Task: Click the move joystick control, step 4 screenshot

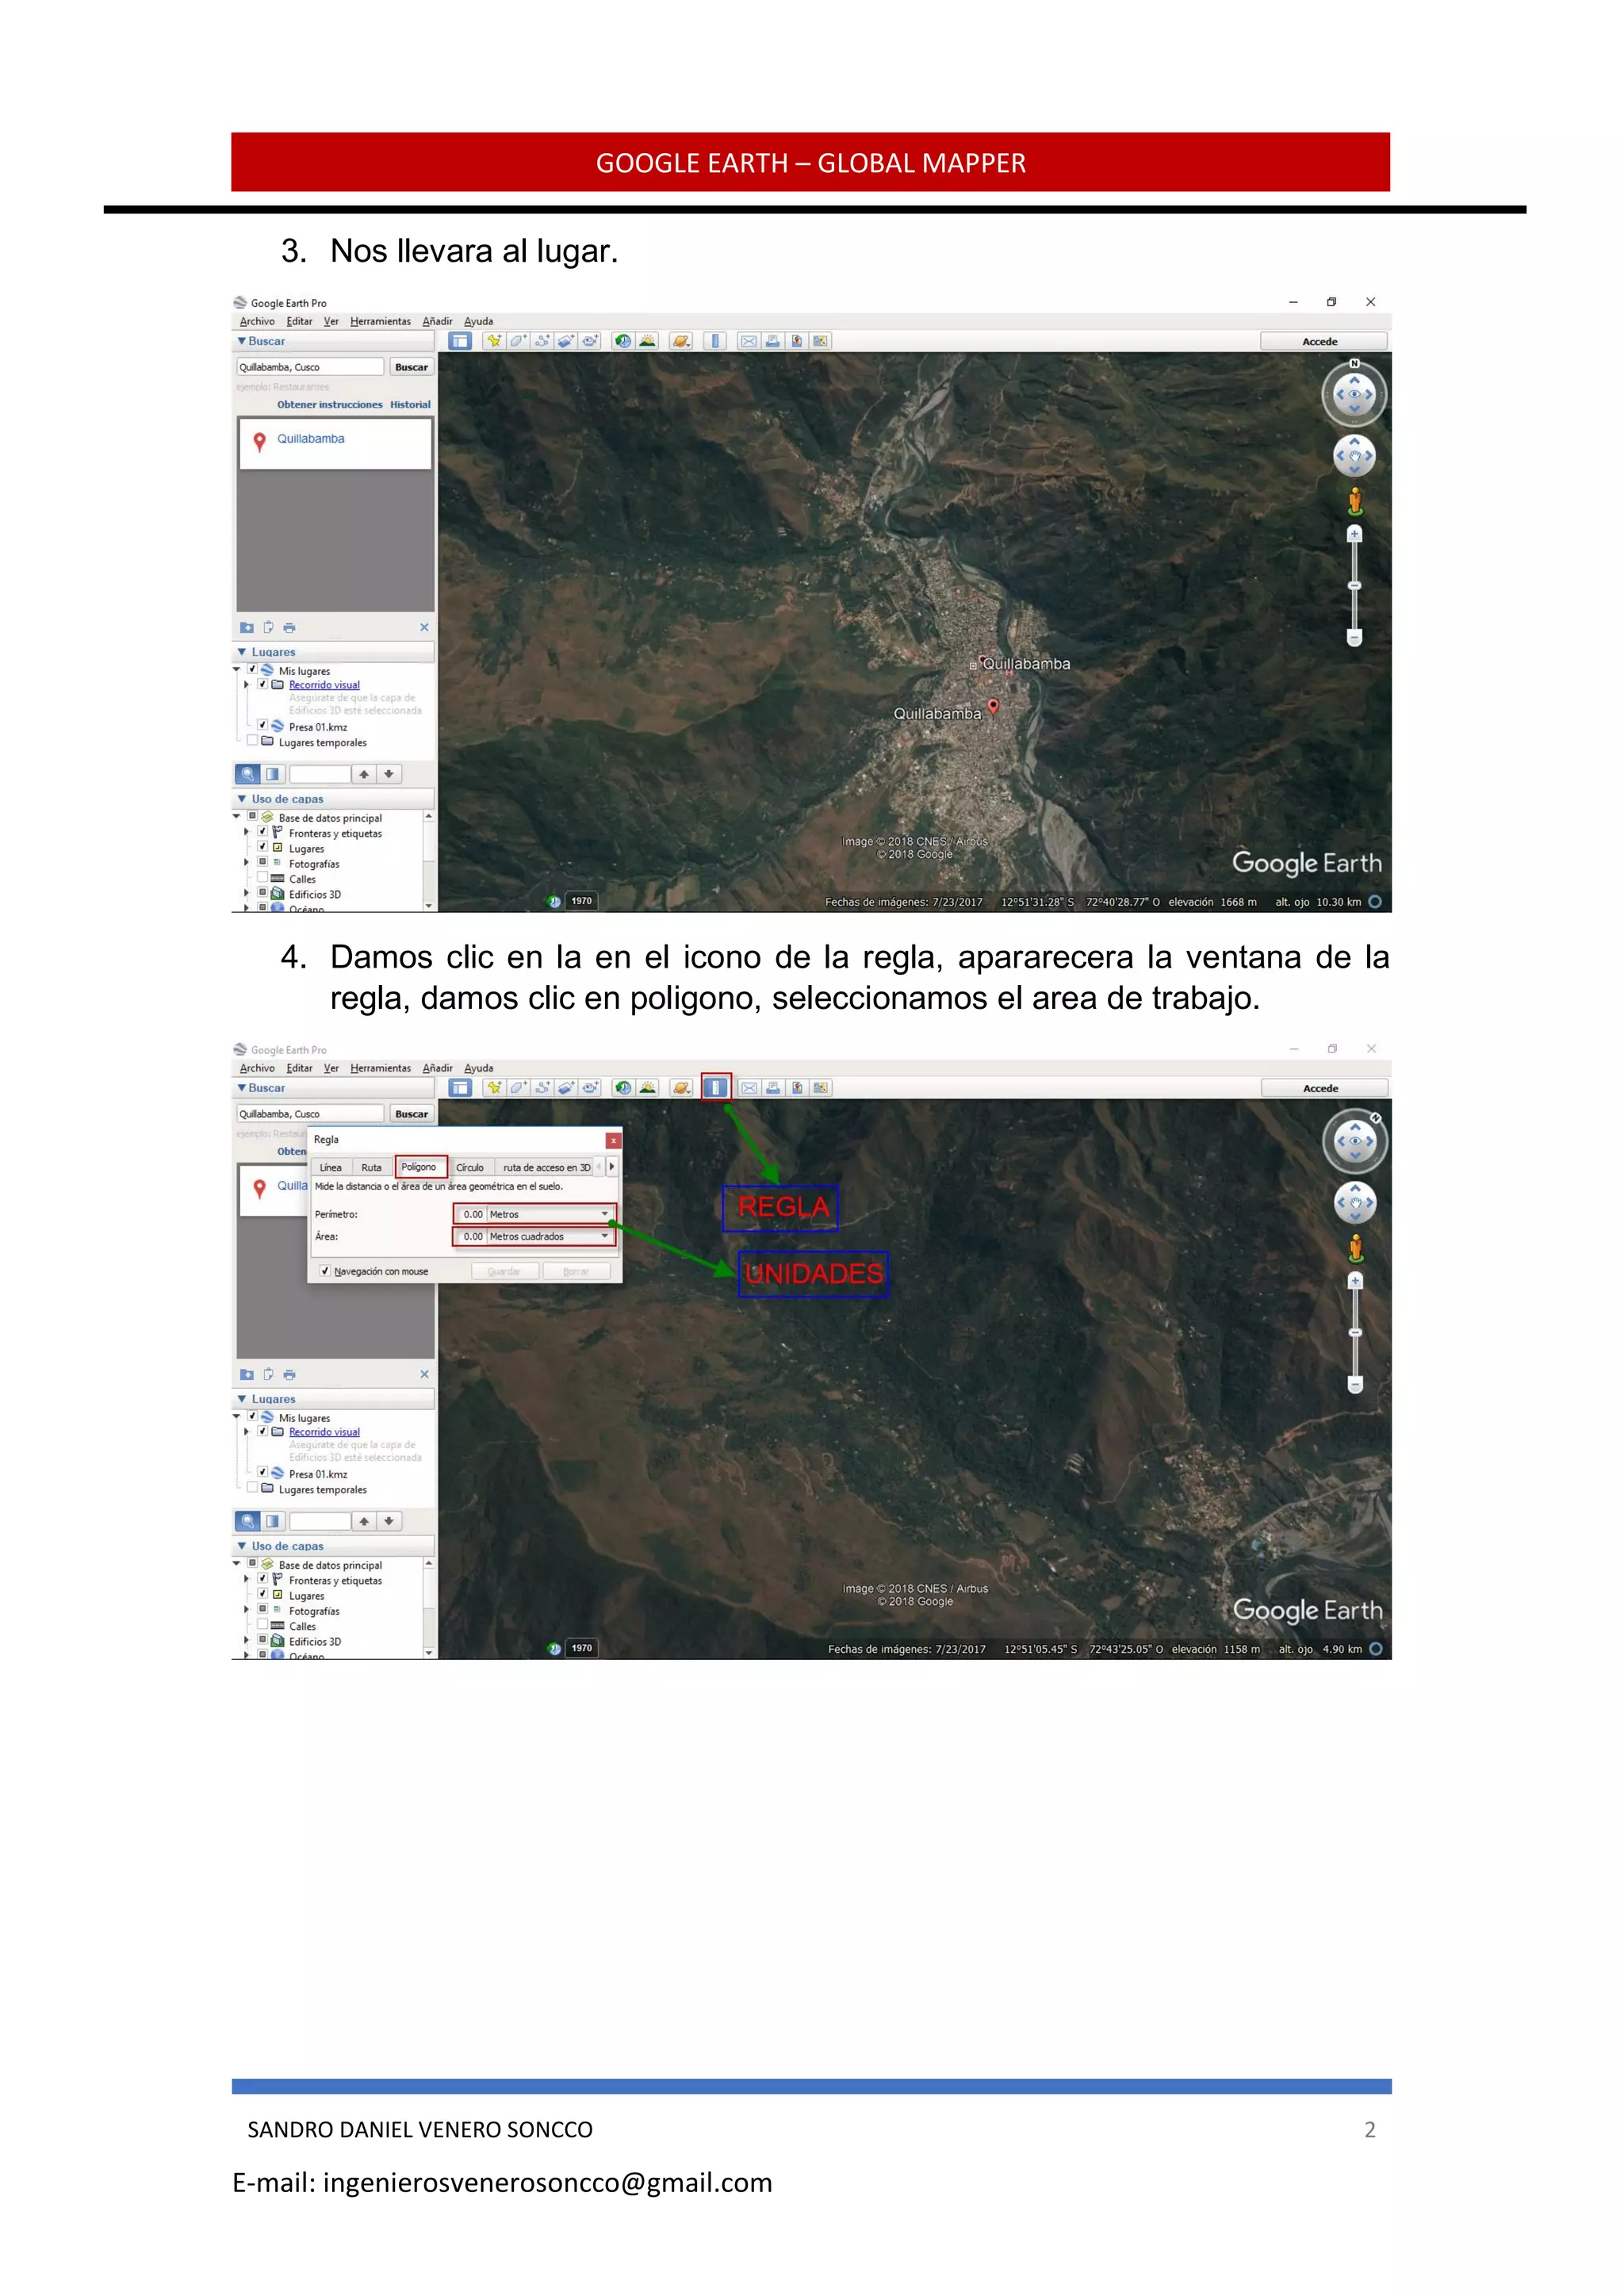Action: [1355, 1203]
